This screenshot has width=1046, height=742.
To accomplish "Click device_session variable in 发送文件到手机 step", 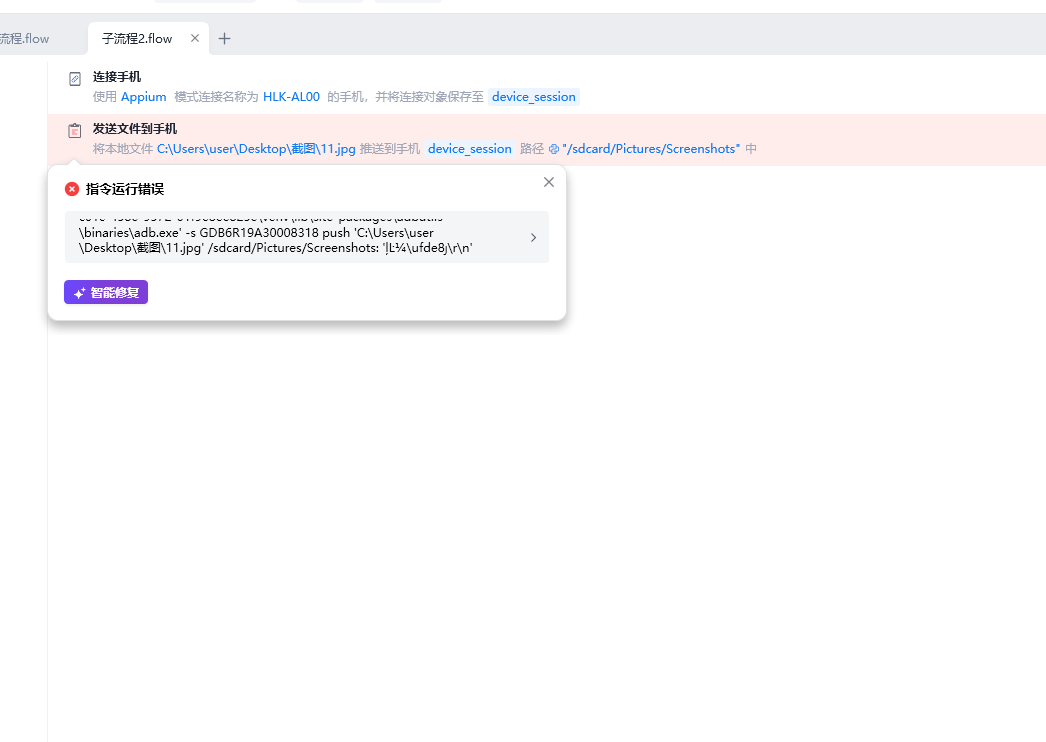I will coord(470,149).
